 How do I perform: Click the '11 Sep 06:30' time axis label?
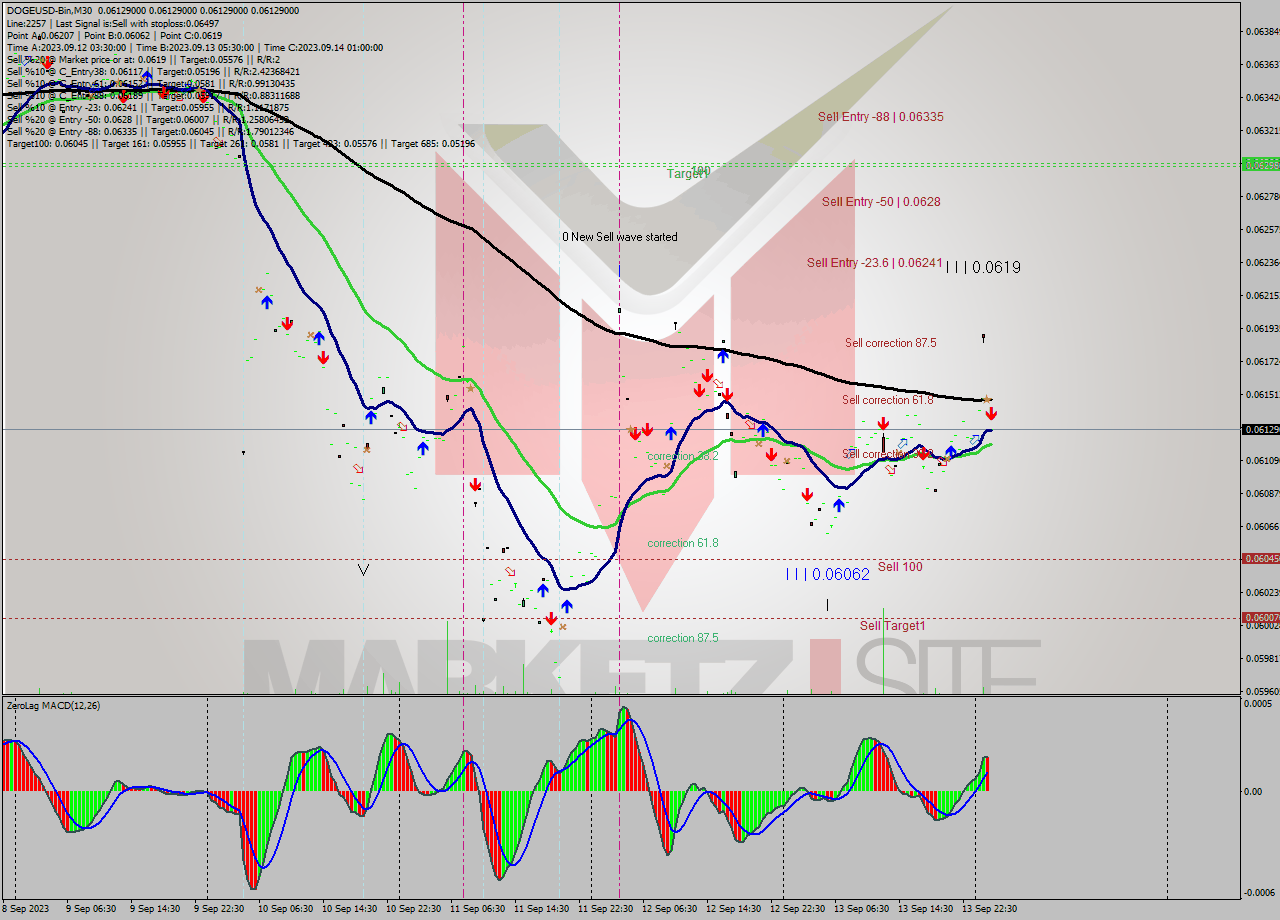point(477,909)
